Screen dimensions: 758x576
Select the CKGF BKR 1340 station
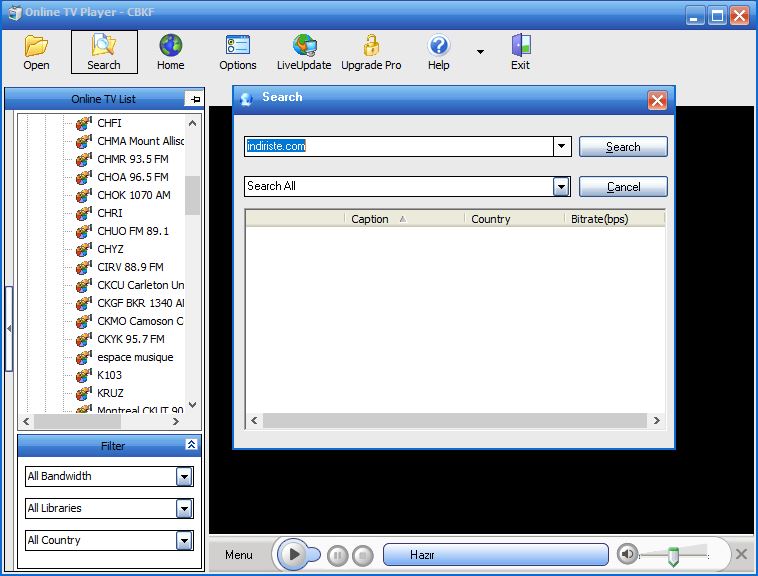(140, 303)
